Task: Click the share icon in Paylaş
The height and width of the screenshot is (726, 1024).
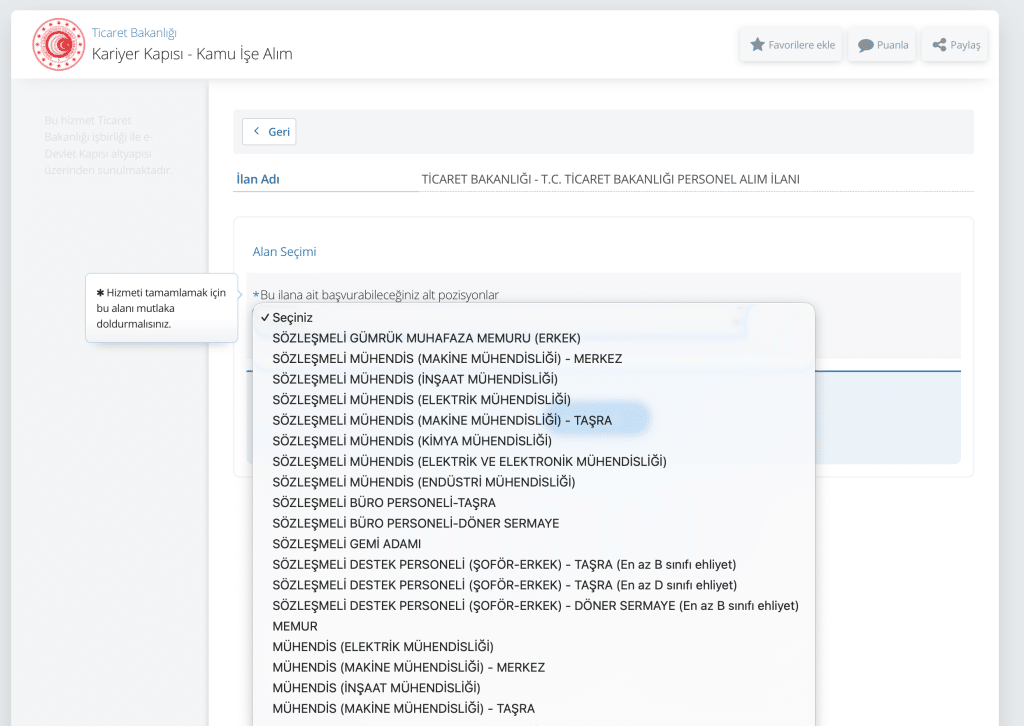Action: (939, 45)
